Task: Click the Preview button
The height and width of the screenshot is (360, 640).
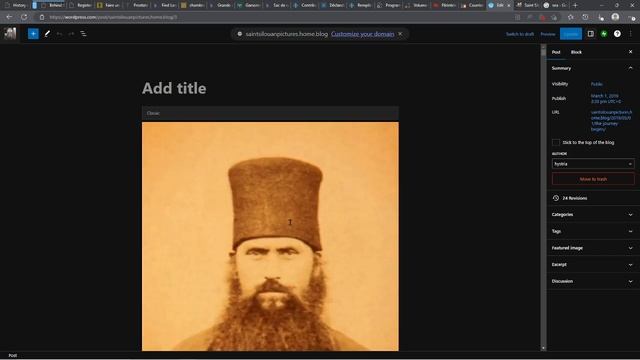Action: point(548,34)
